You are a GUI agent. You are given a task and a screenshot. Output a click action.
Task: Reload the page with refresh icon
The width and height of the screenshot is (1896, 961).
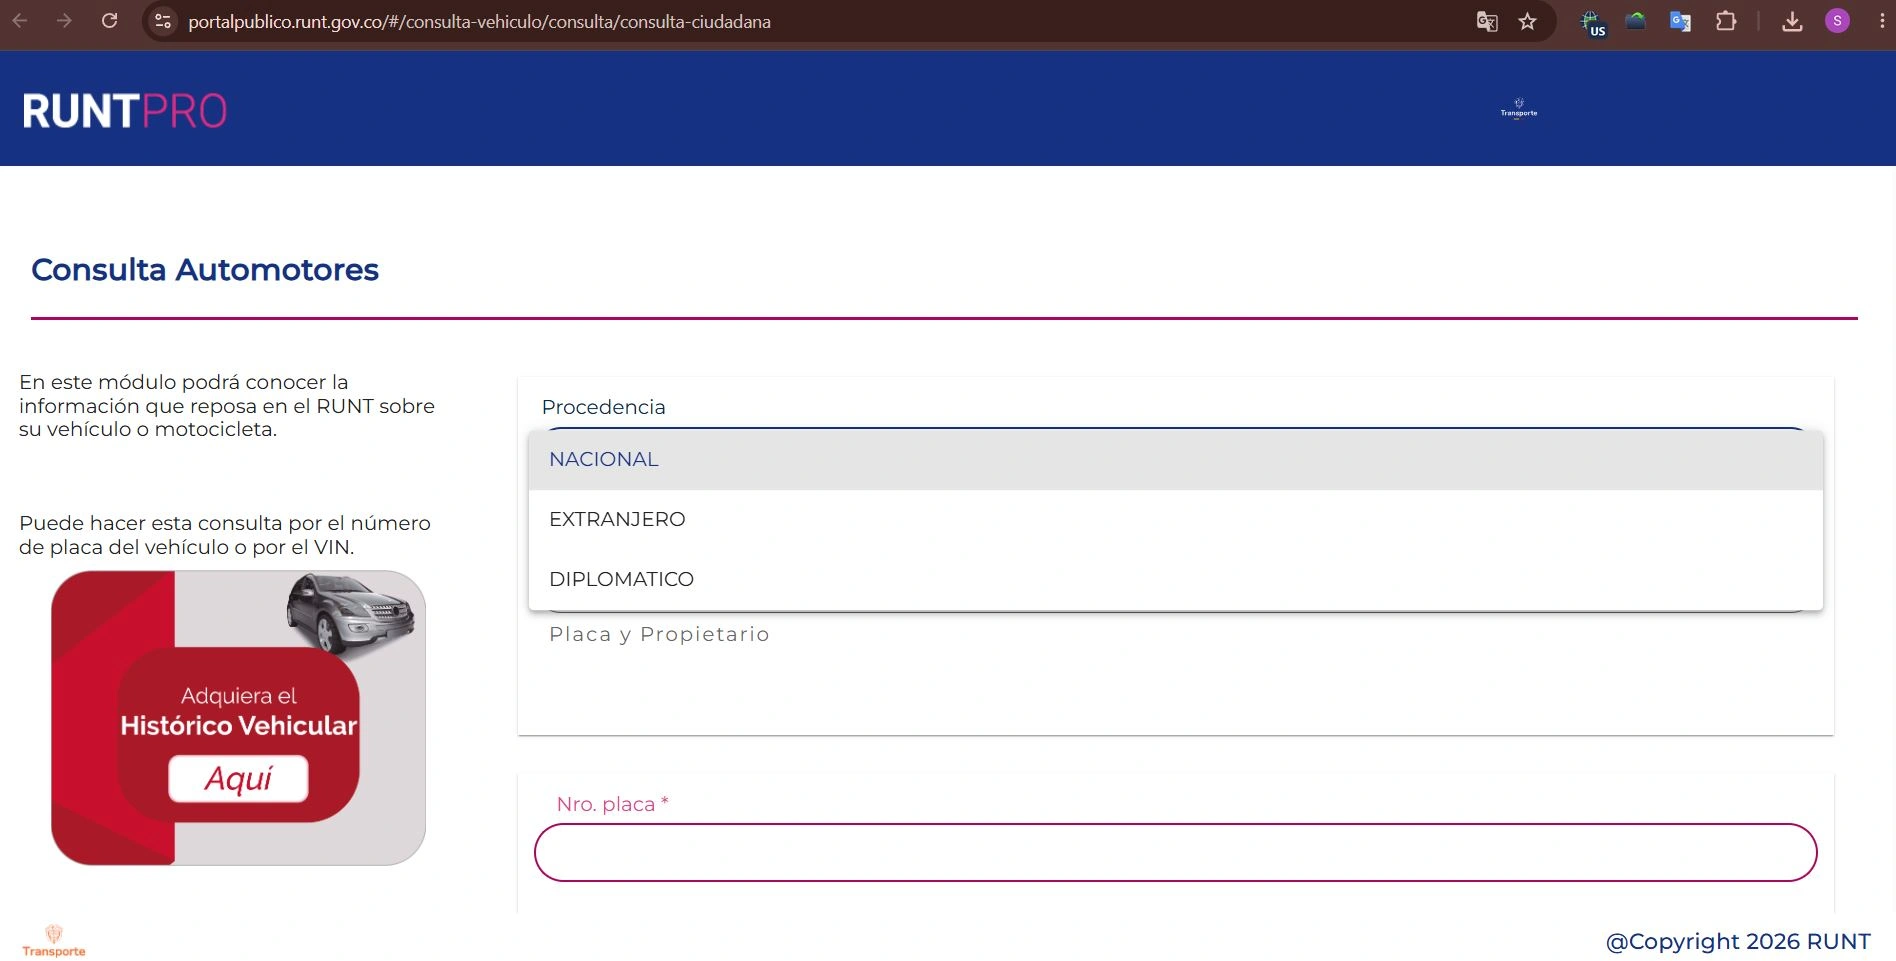coord(110,21)
